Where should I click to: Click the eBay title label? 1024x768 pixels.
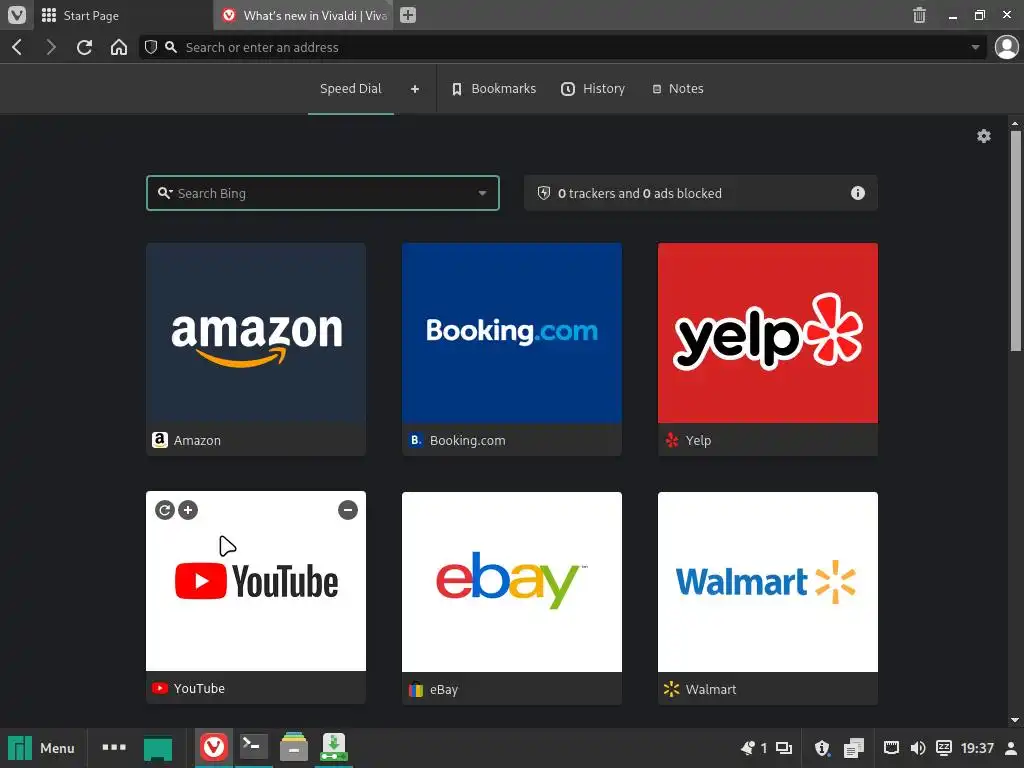click(444, 689)
